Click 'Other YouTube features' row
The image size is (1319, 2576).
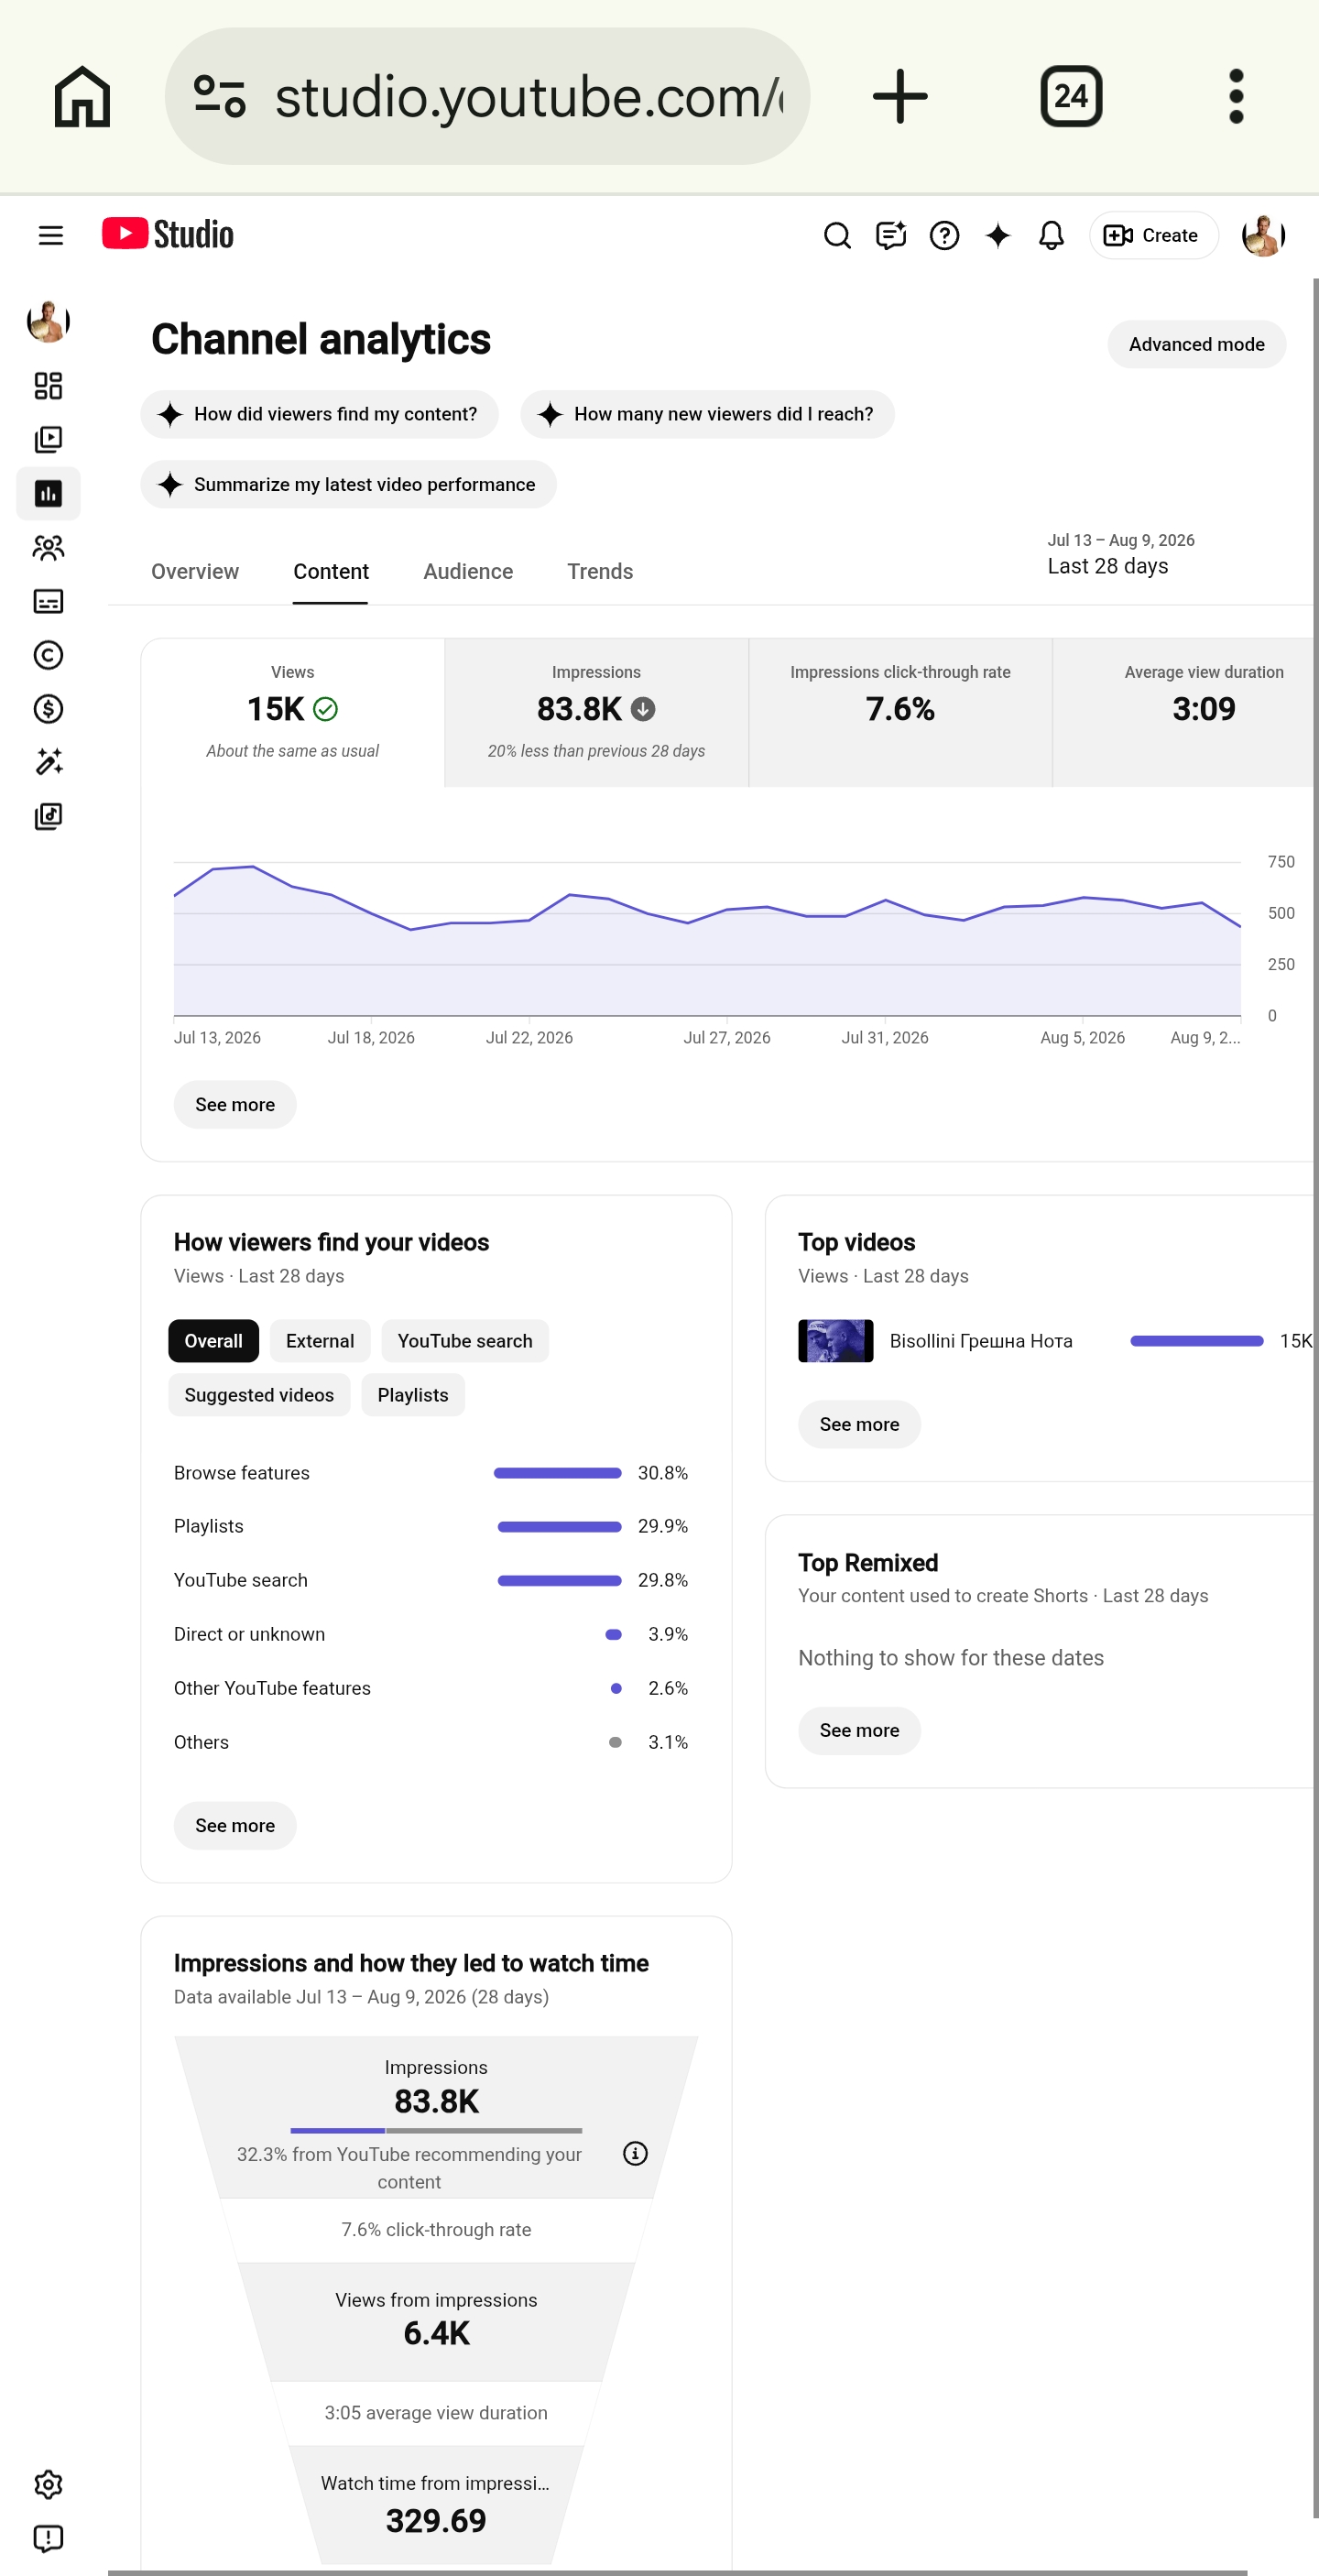431,1688
